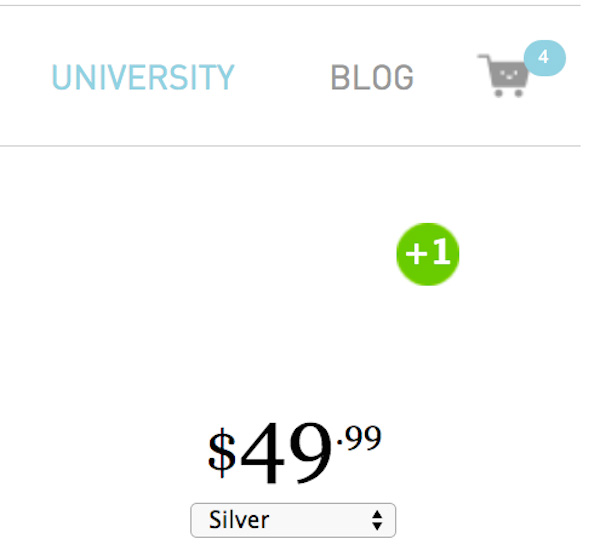Click the digit 4 in cart badge
The image size is (600, 547).
543,57
